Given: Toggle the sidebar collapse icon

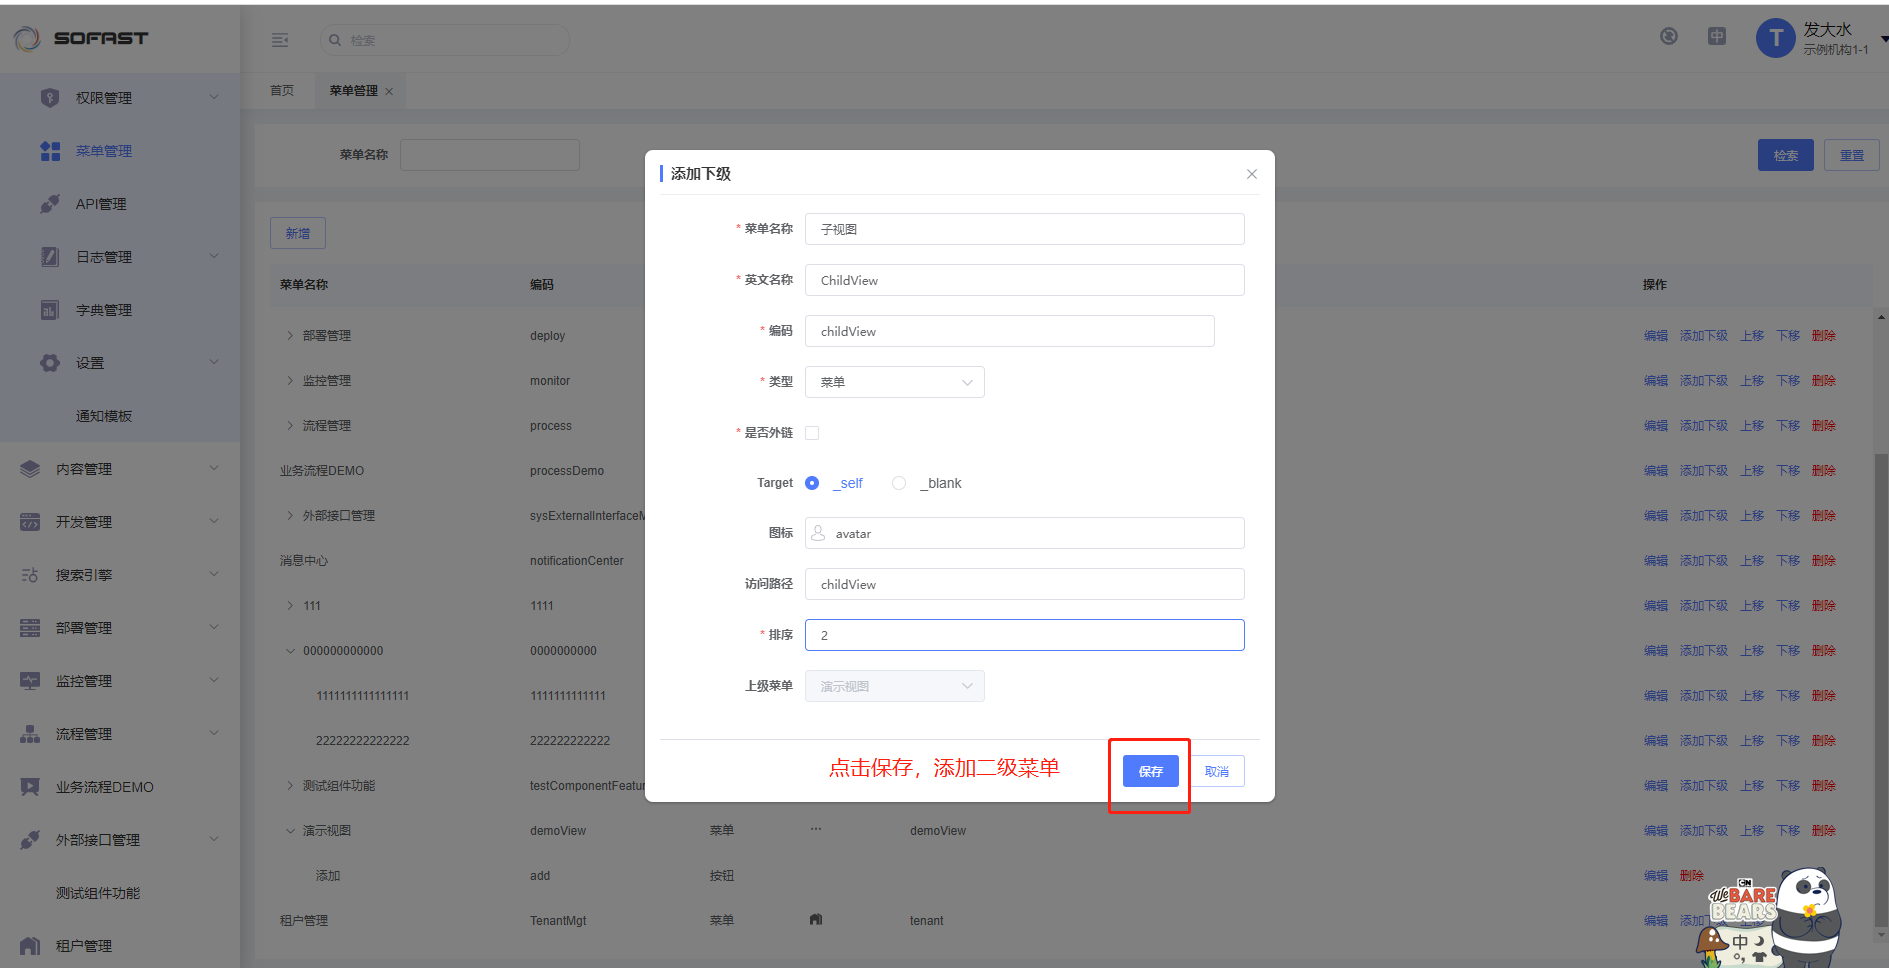Looking at the screenshot, I should click(280, 40).
